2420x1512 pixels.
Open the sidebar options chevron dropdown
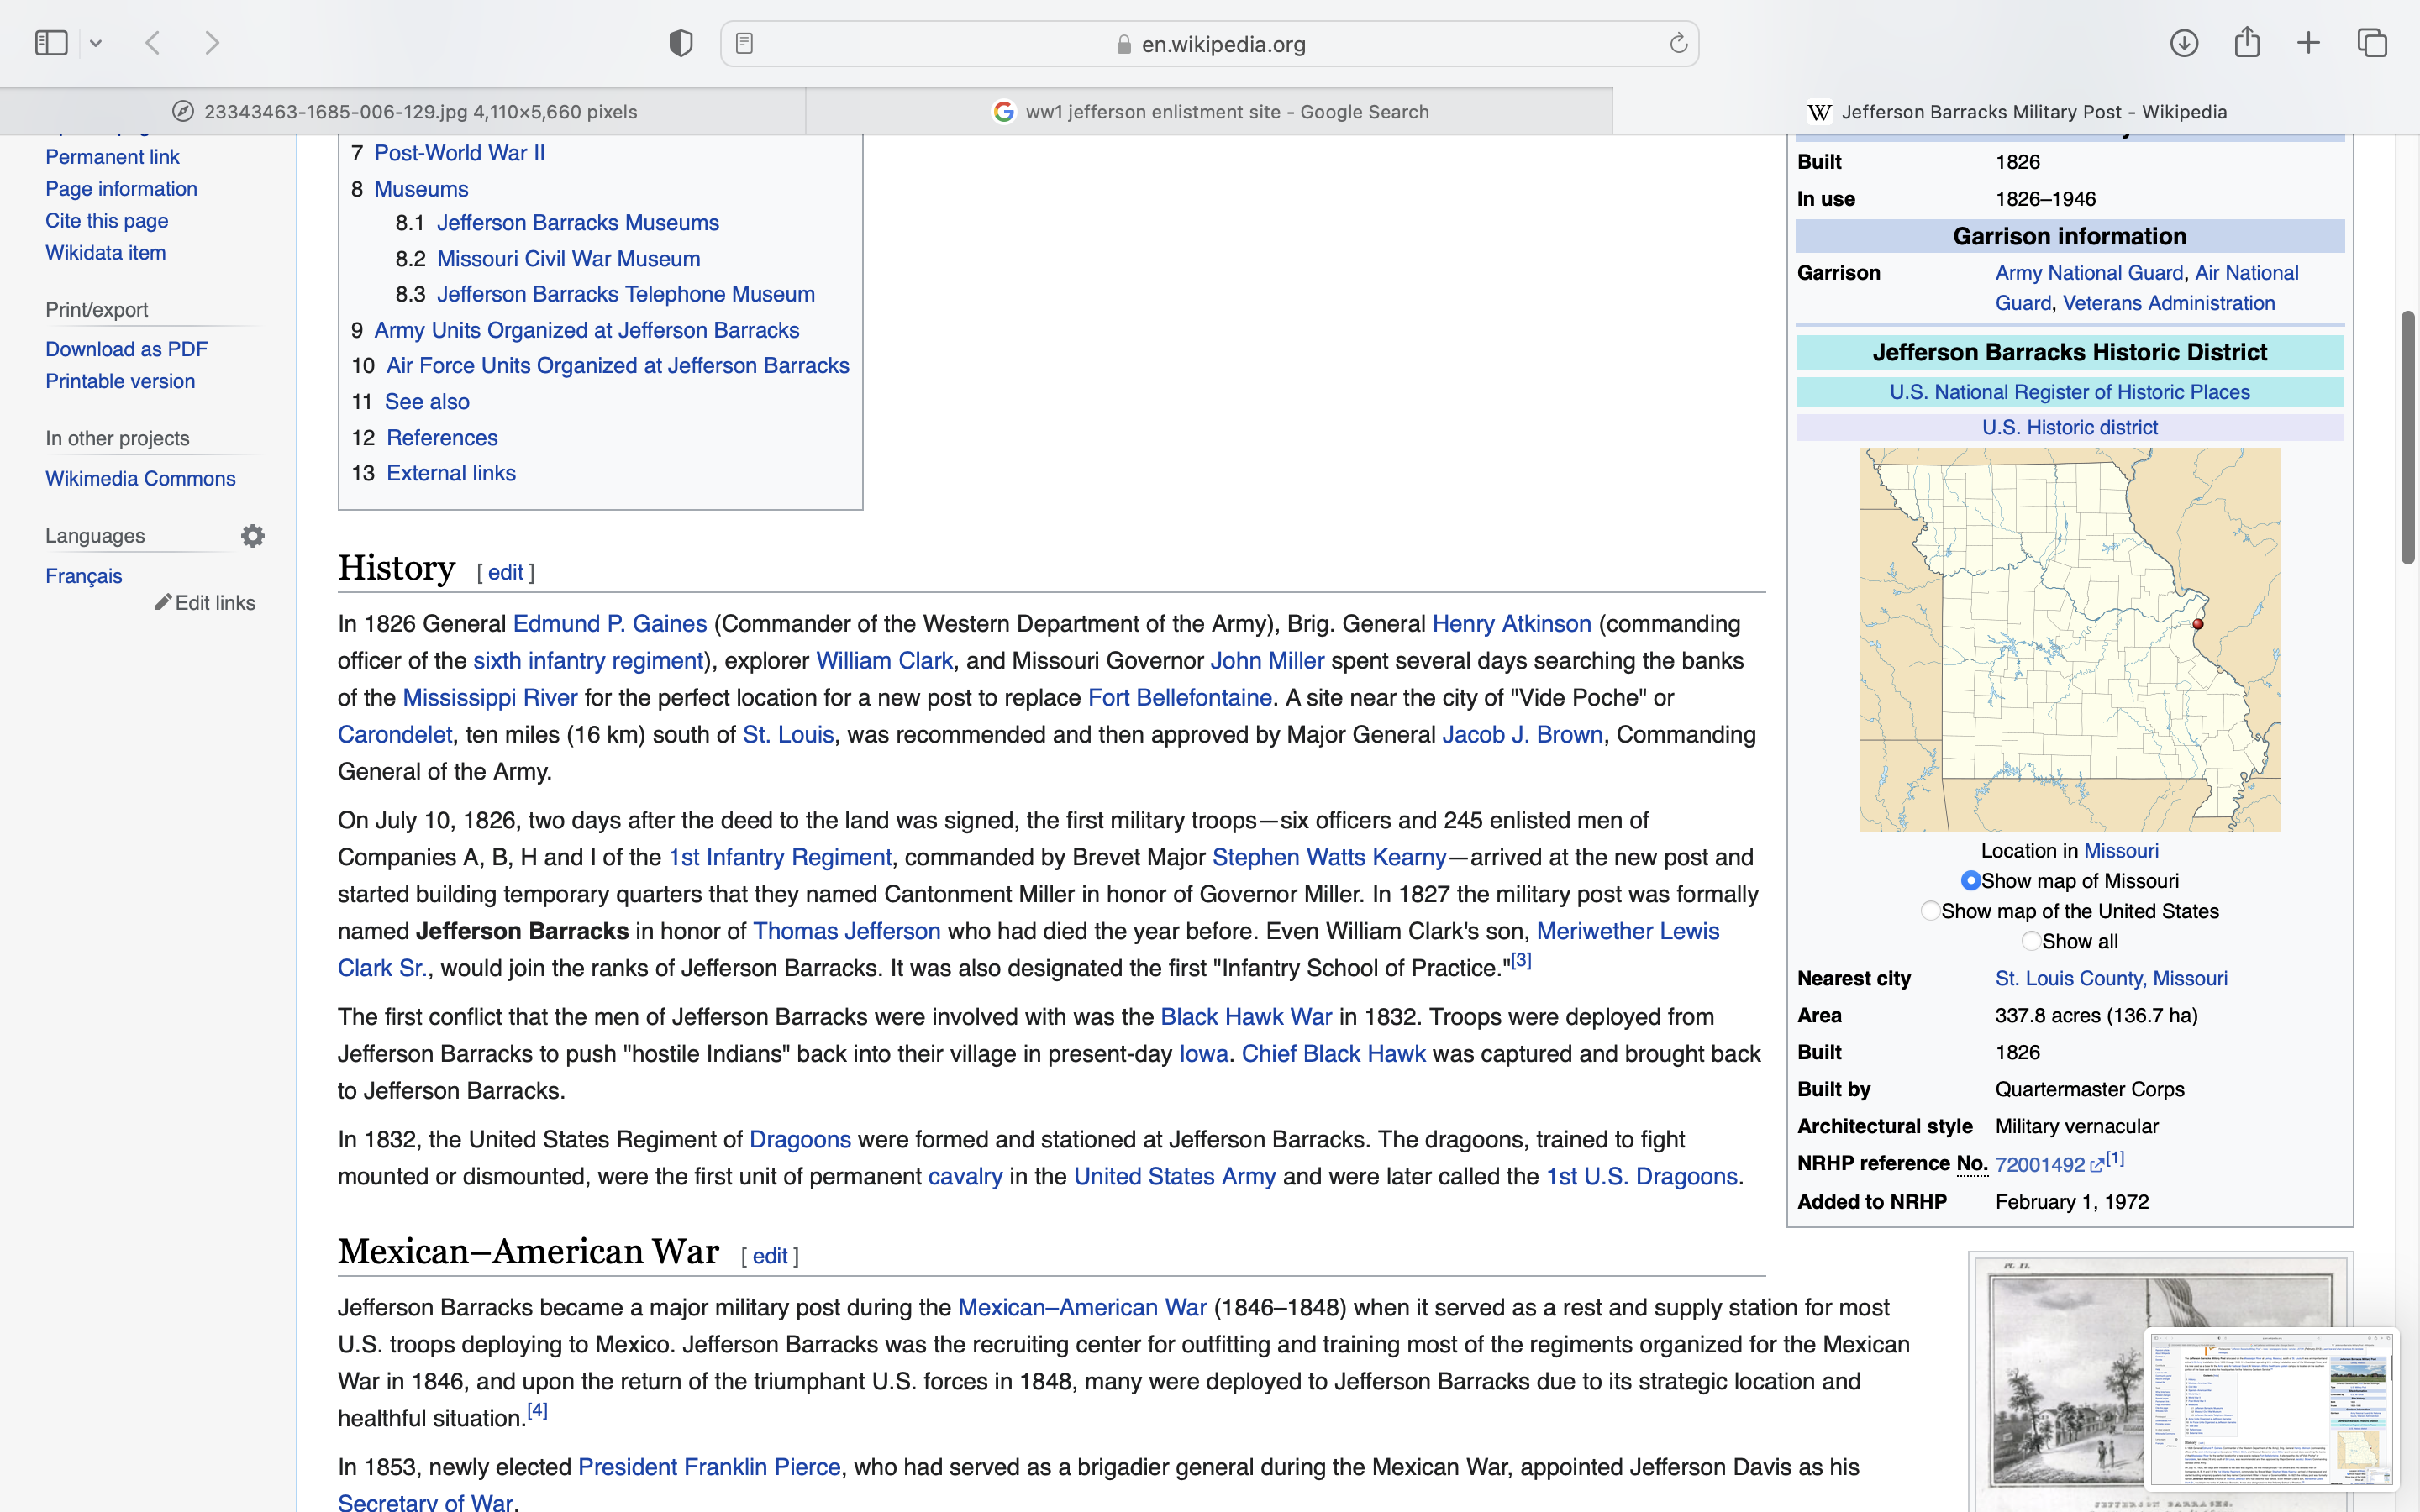coord(96,43)
